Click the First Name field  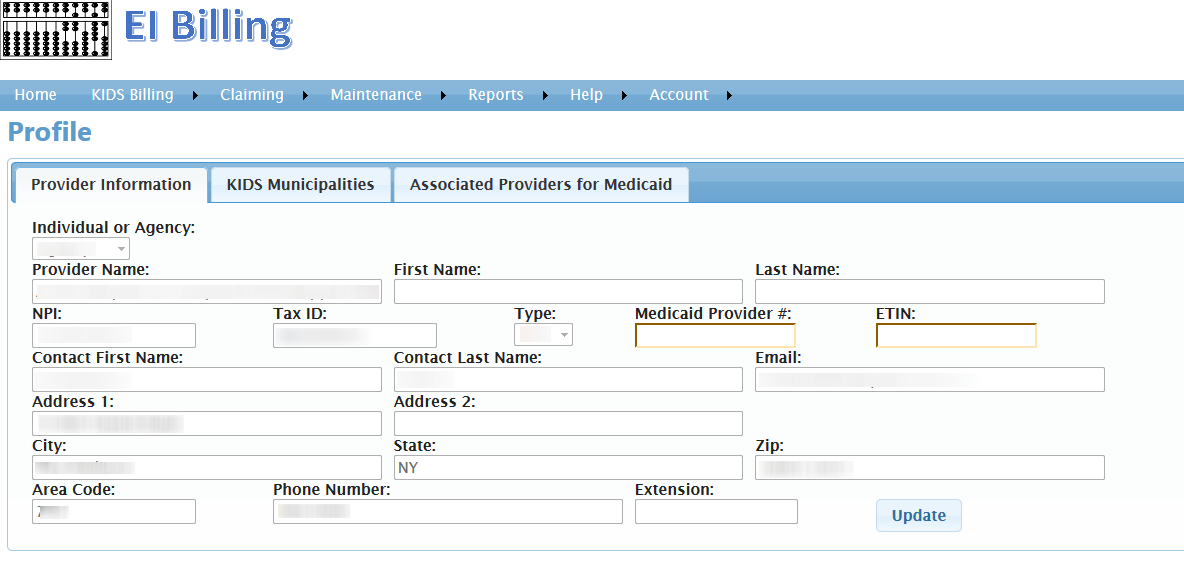point(568,292)
